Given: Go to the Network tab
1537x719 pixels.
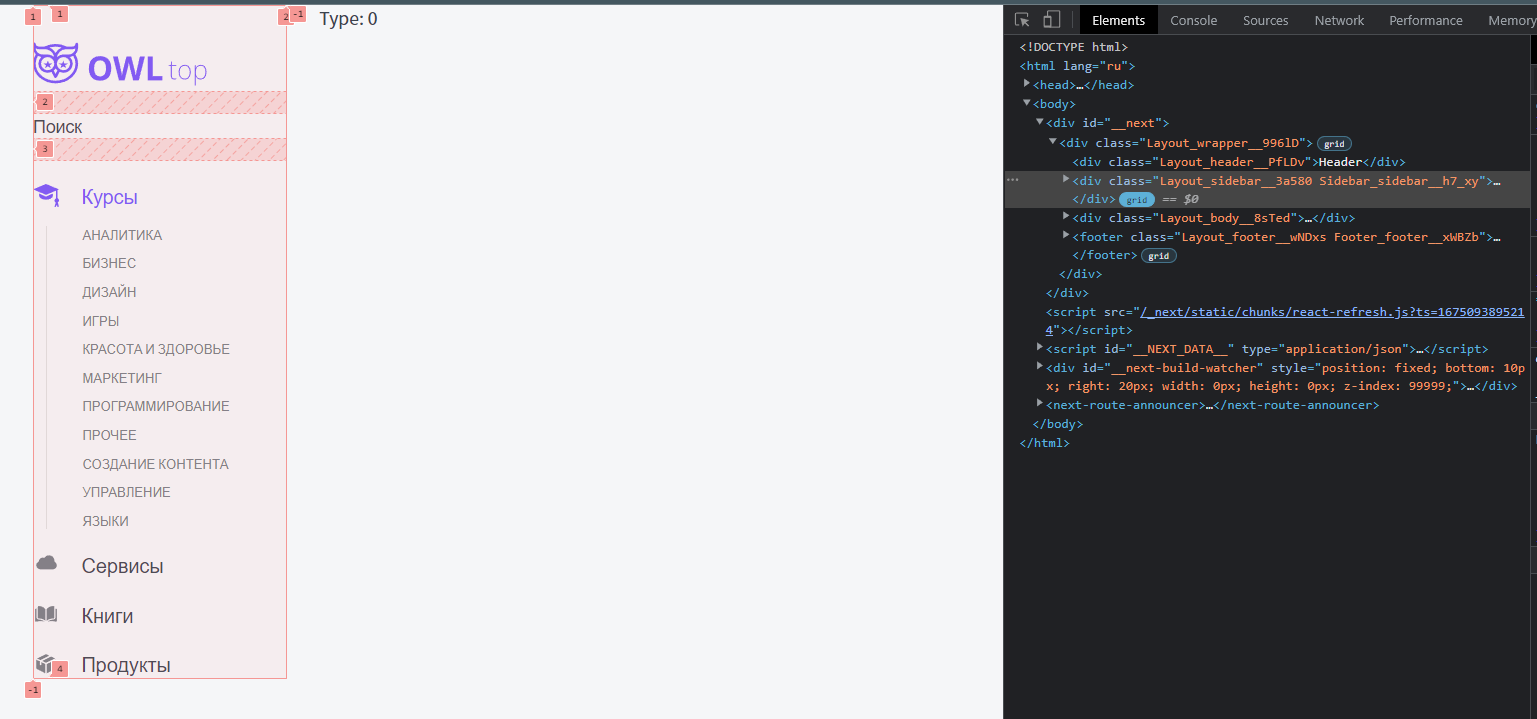Looking at the screenshot, I should [x=1339, y=20].
